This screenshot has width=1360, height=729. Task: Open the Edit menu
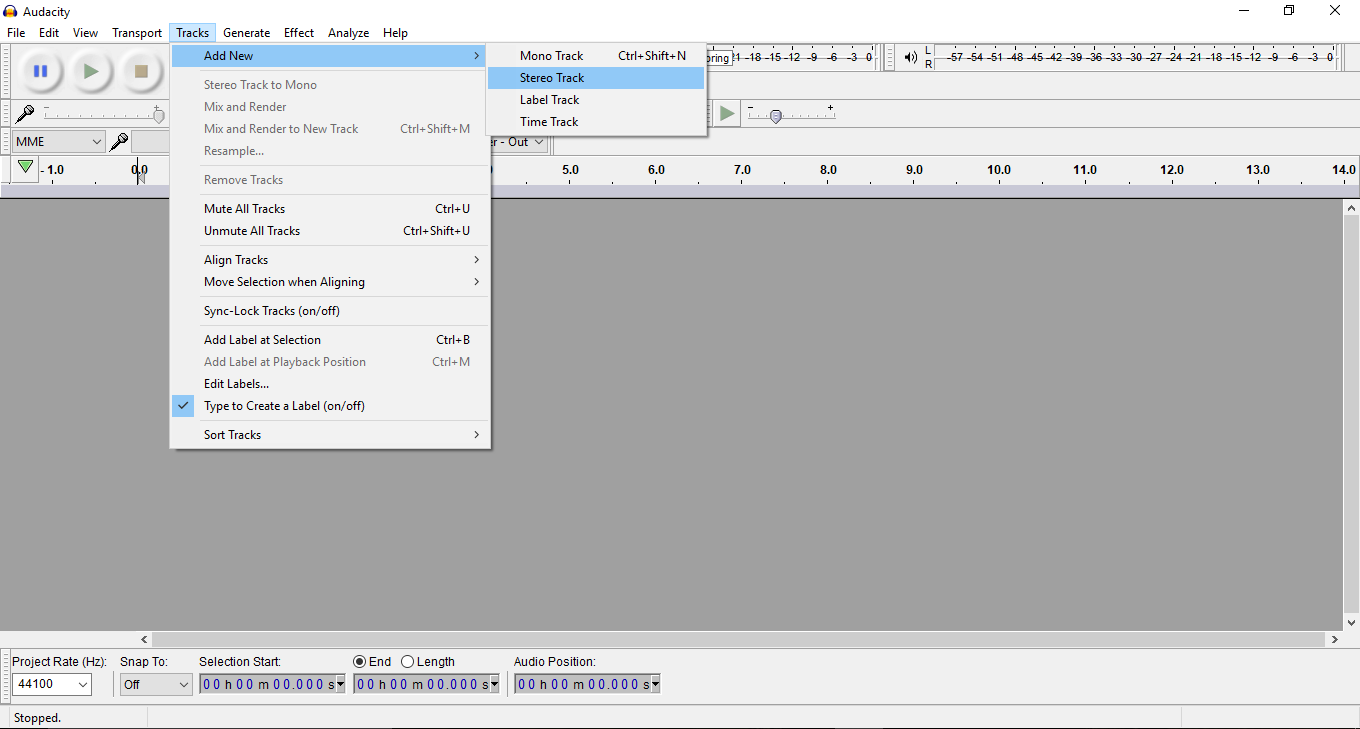coord(49,33)
